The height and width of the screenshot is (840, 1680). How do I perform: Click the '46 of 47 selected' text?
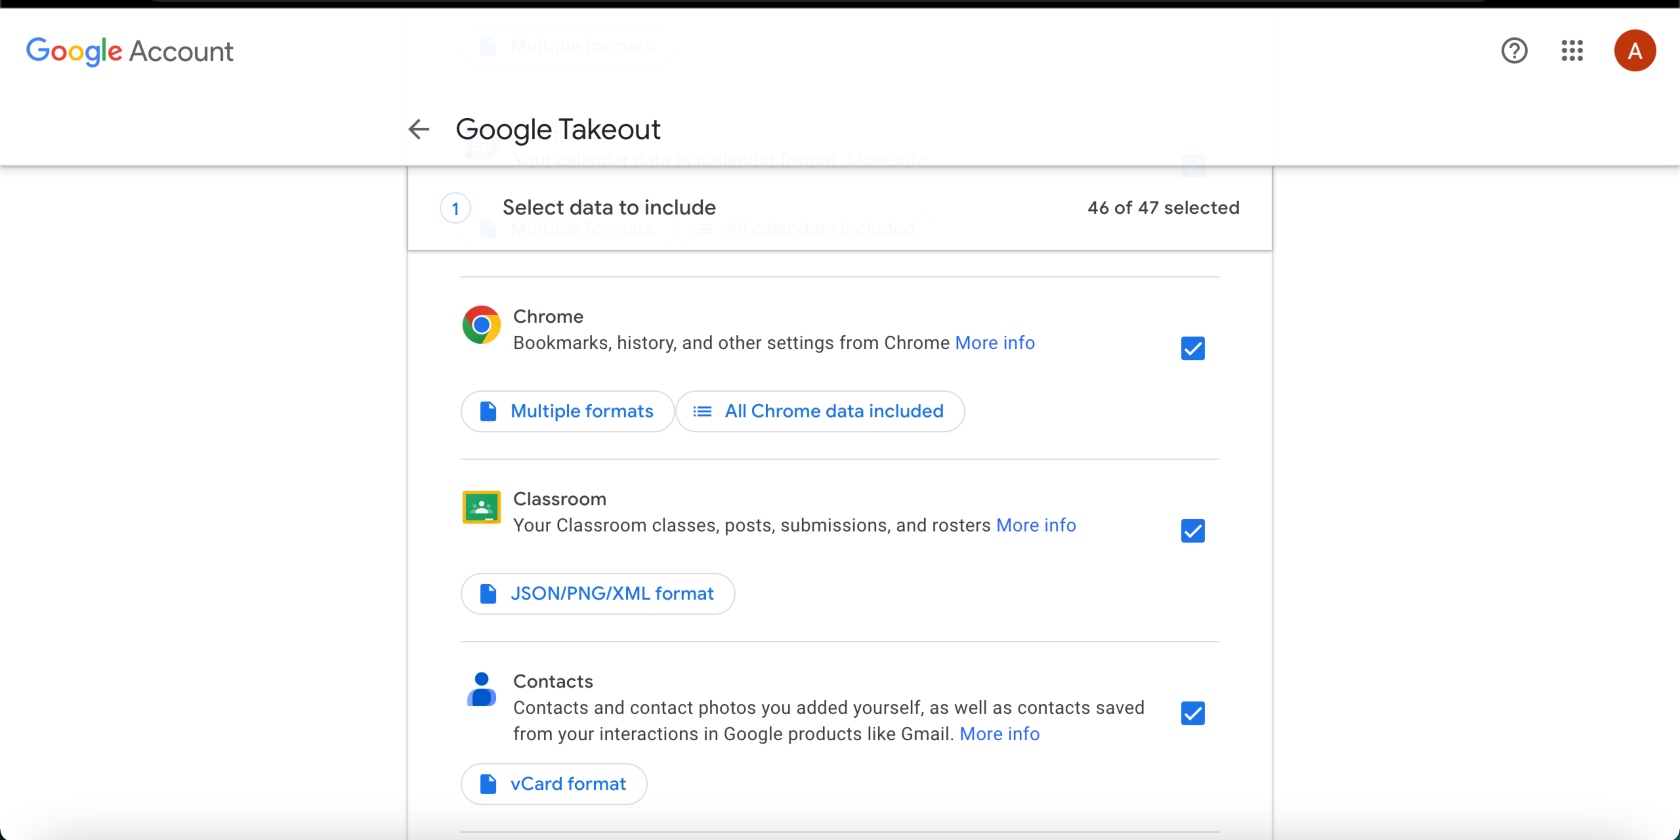click(1163, 208)
